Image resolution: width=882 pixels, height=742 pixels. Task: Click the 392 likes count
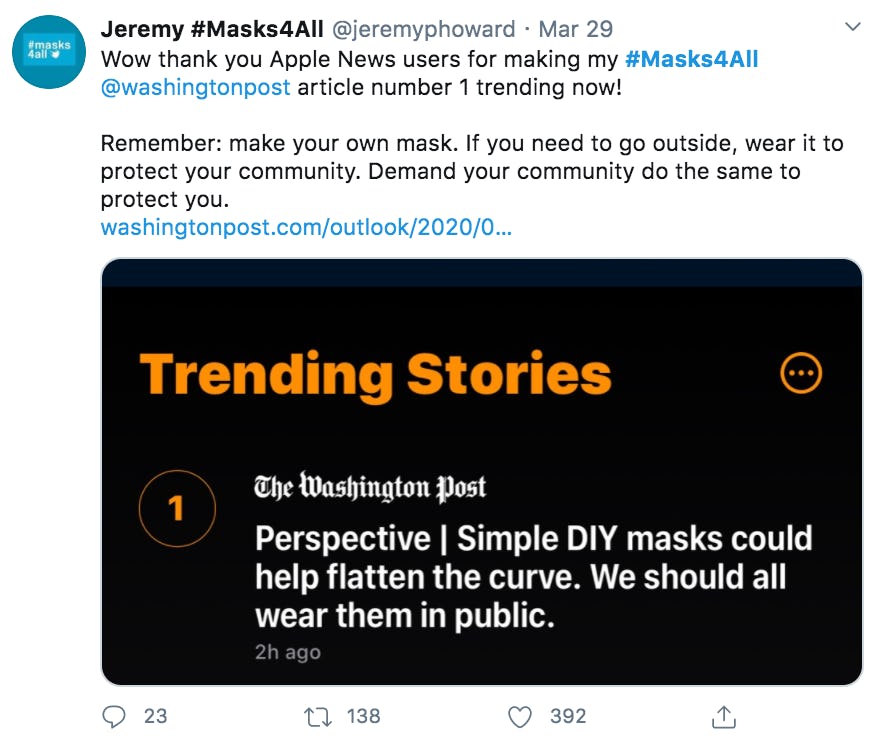click(x=568, y=716)
